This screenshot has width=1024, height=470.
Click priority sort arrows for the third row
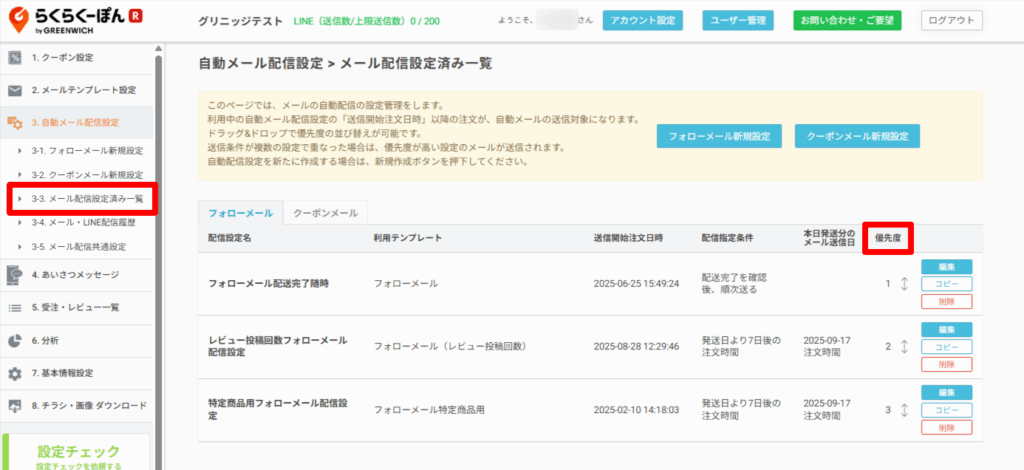[904, 410]
